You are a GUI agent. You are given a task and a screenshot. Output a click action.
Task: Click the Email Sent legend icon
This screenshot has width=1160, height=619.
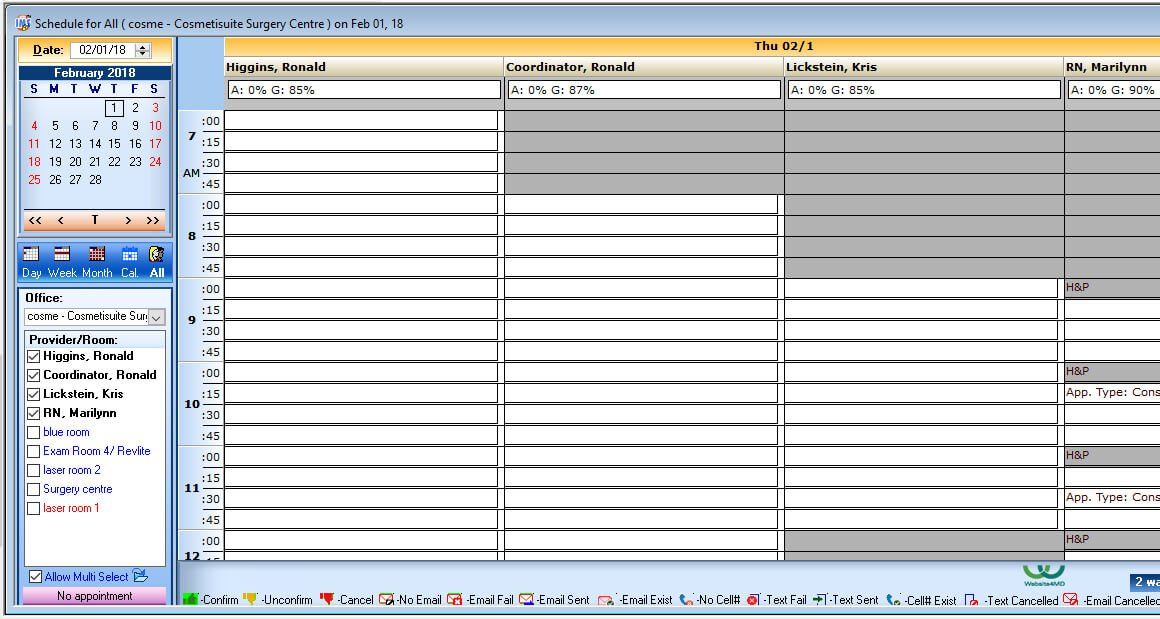tap(526, 600)
